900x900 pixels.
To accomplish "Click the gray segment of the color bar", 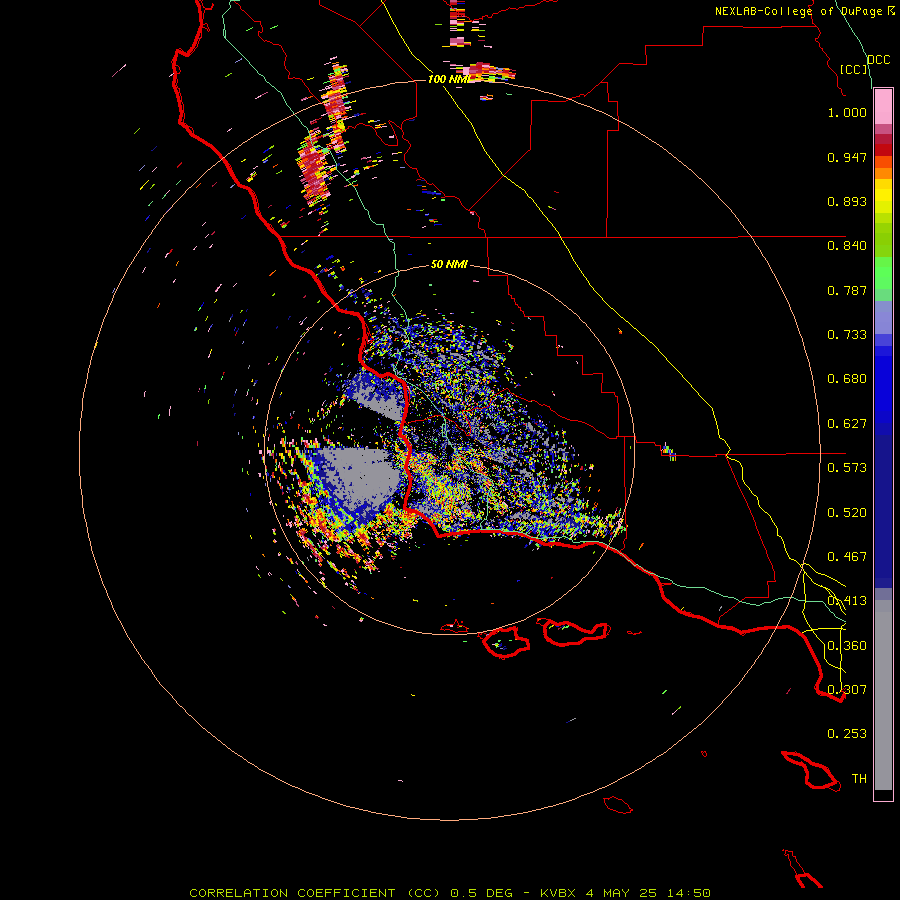I will coord(883,695).
